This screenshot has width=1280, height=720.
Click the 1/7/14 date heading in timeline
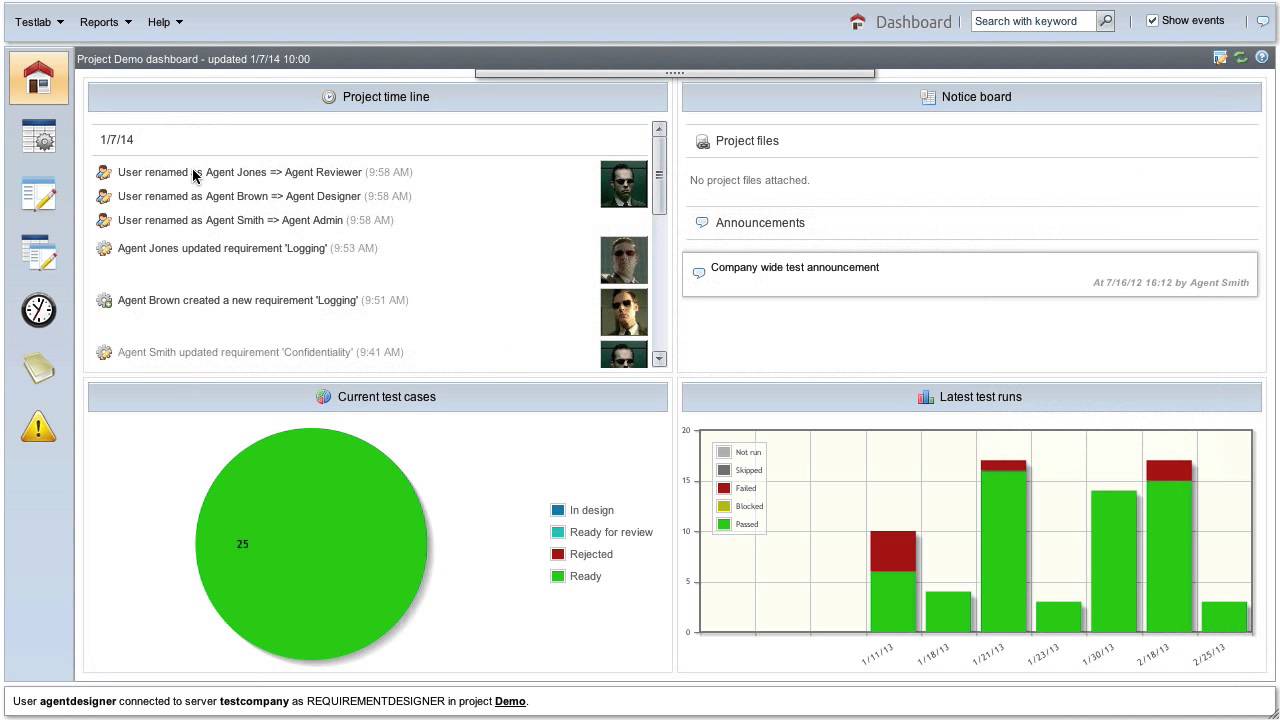click(117, 140)
